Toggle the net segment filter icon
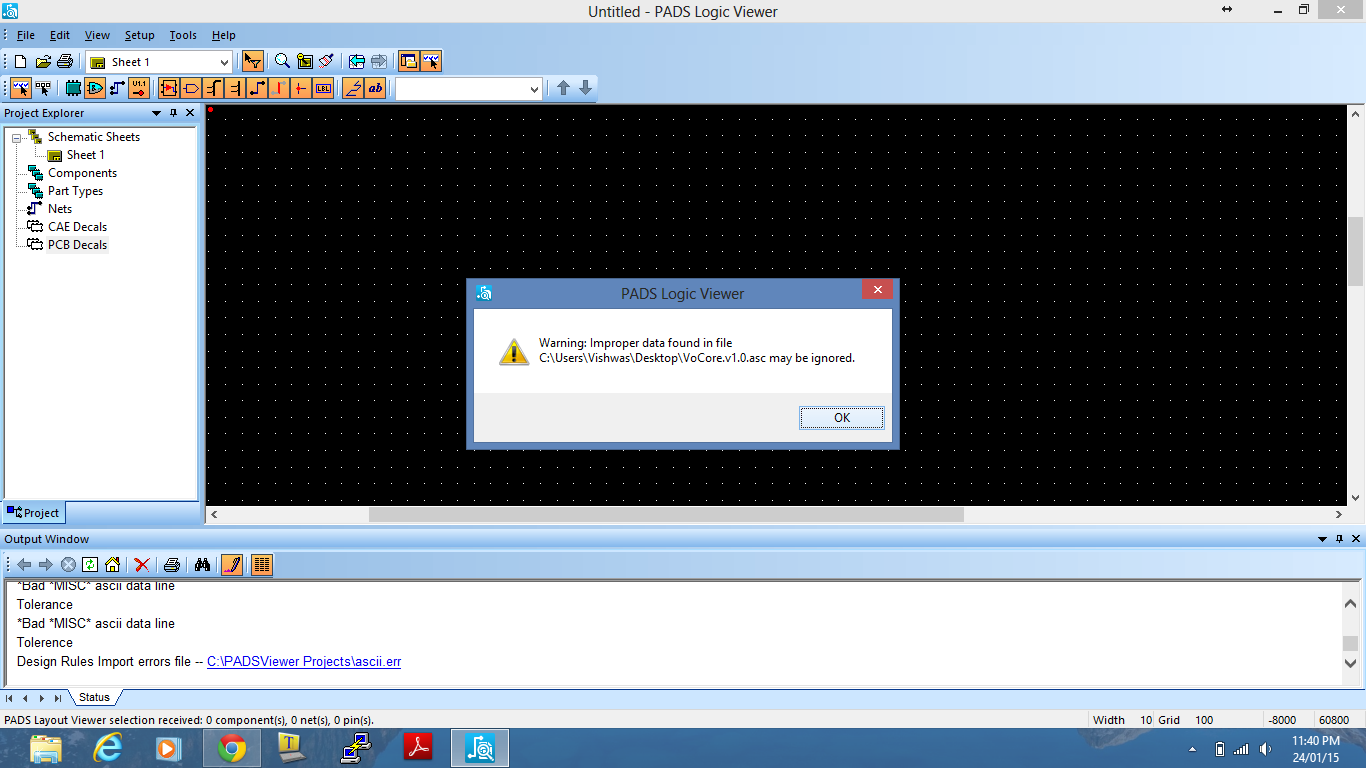 [x=257, y=89]
